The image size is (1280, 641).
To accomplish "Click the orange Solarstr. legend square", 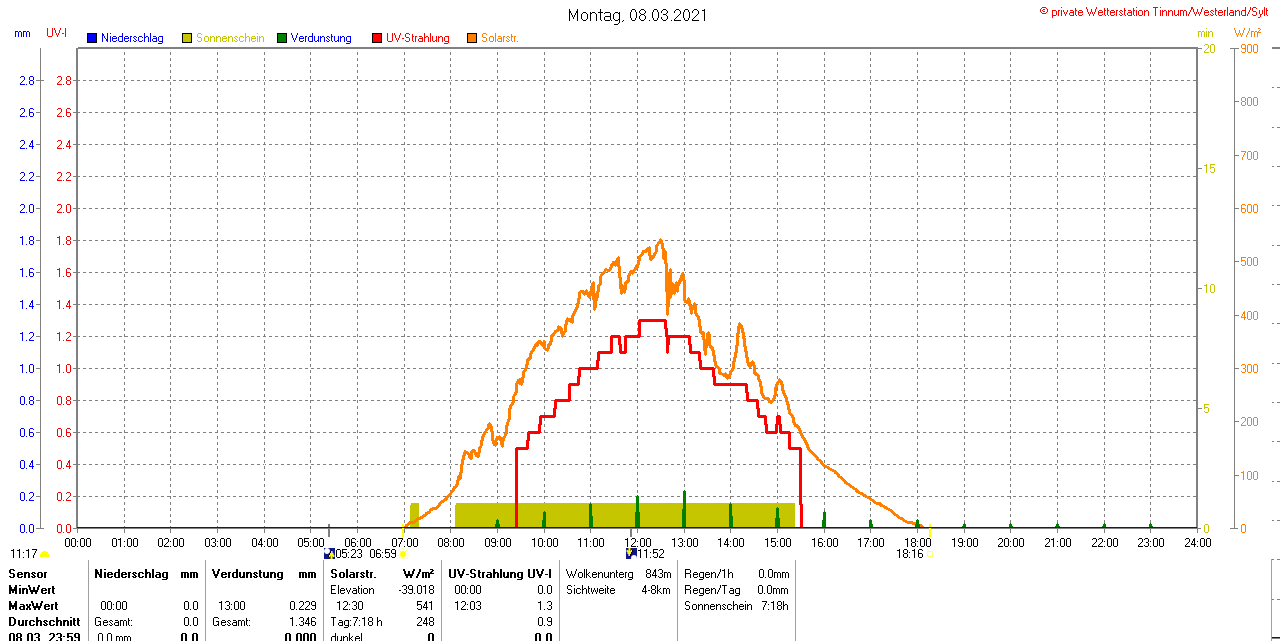I will [x=472, y=38].
